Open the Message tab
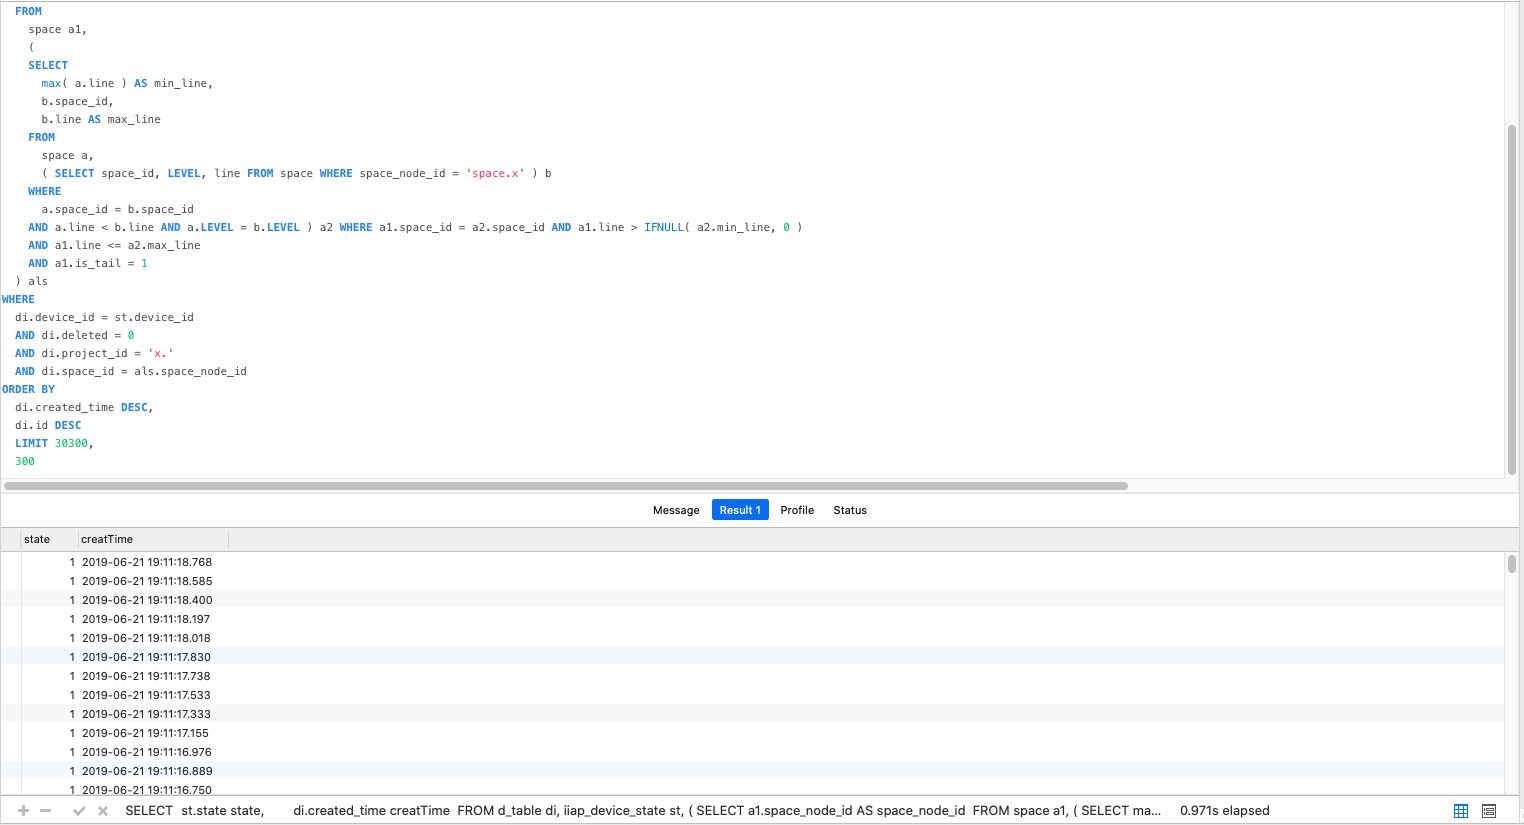This screenshot has width=1524, height=825. pos(676,510)
